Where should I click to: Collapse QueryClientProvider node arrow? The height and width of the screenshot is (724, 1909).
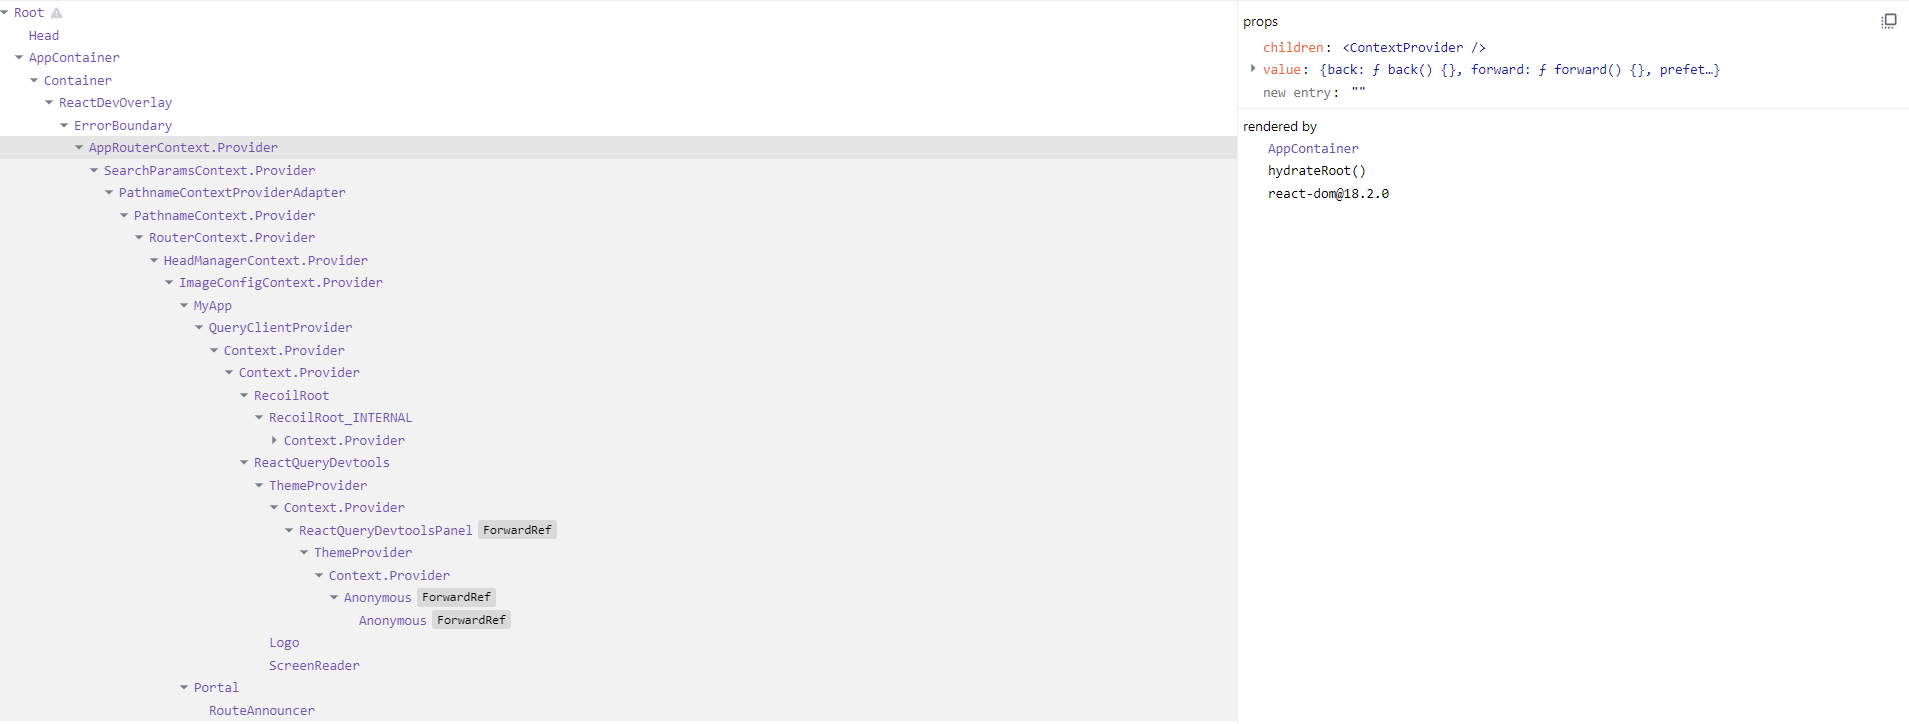tap(199, 327)
